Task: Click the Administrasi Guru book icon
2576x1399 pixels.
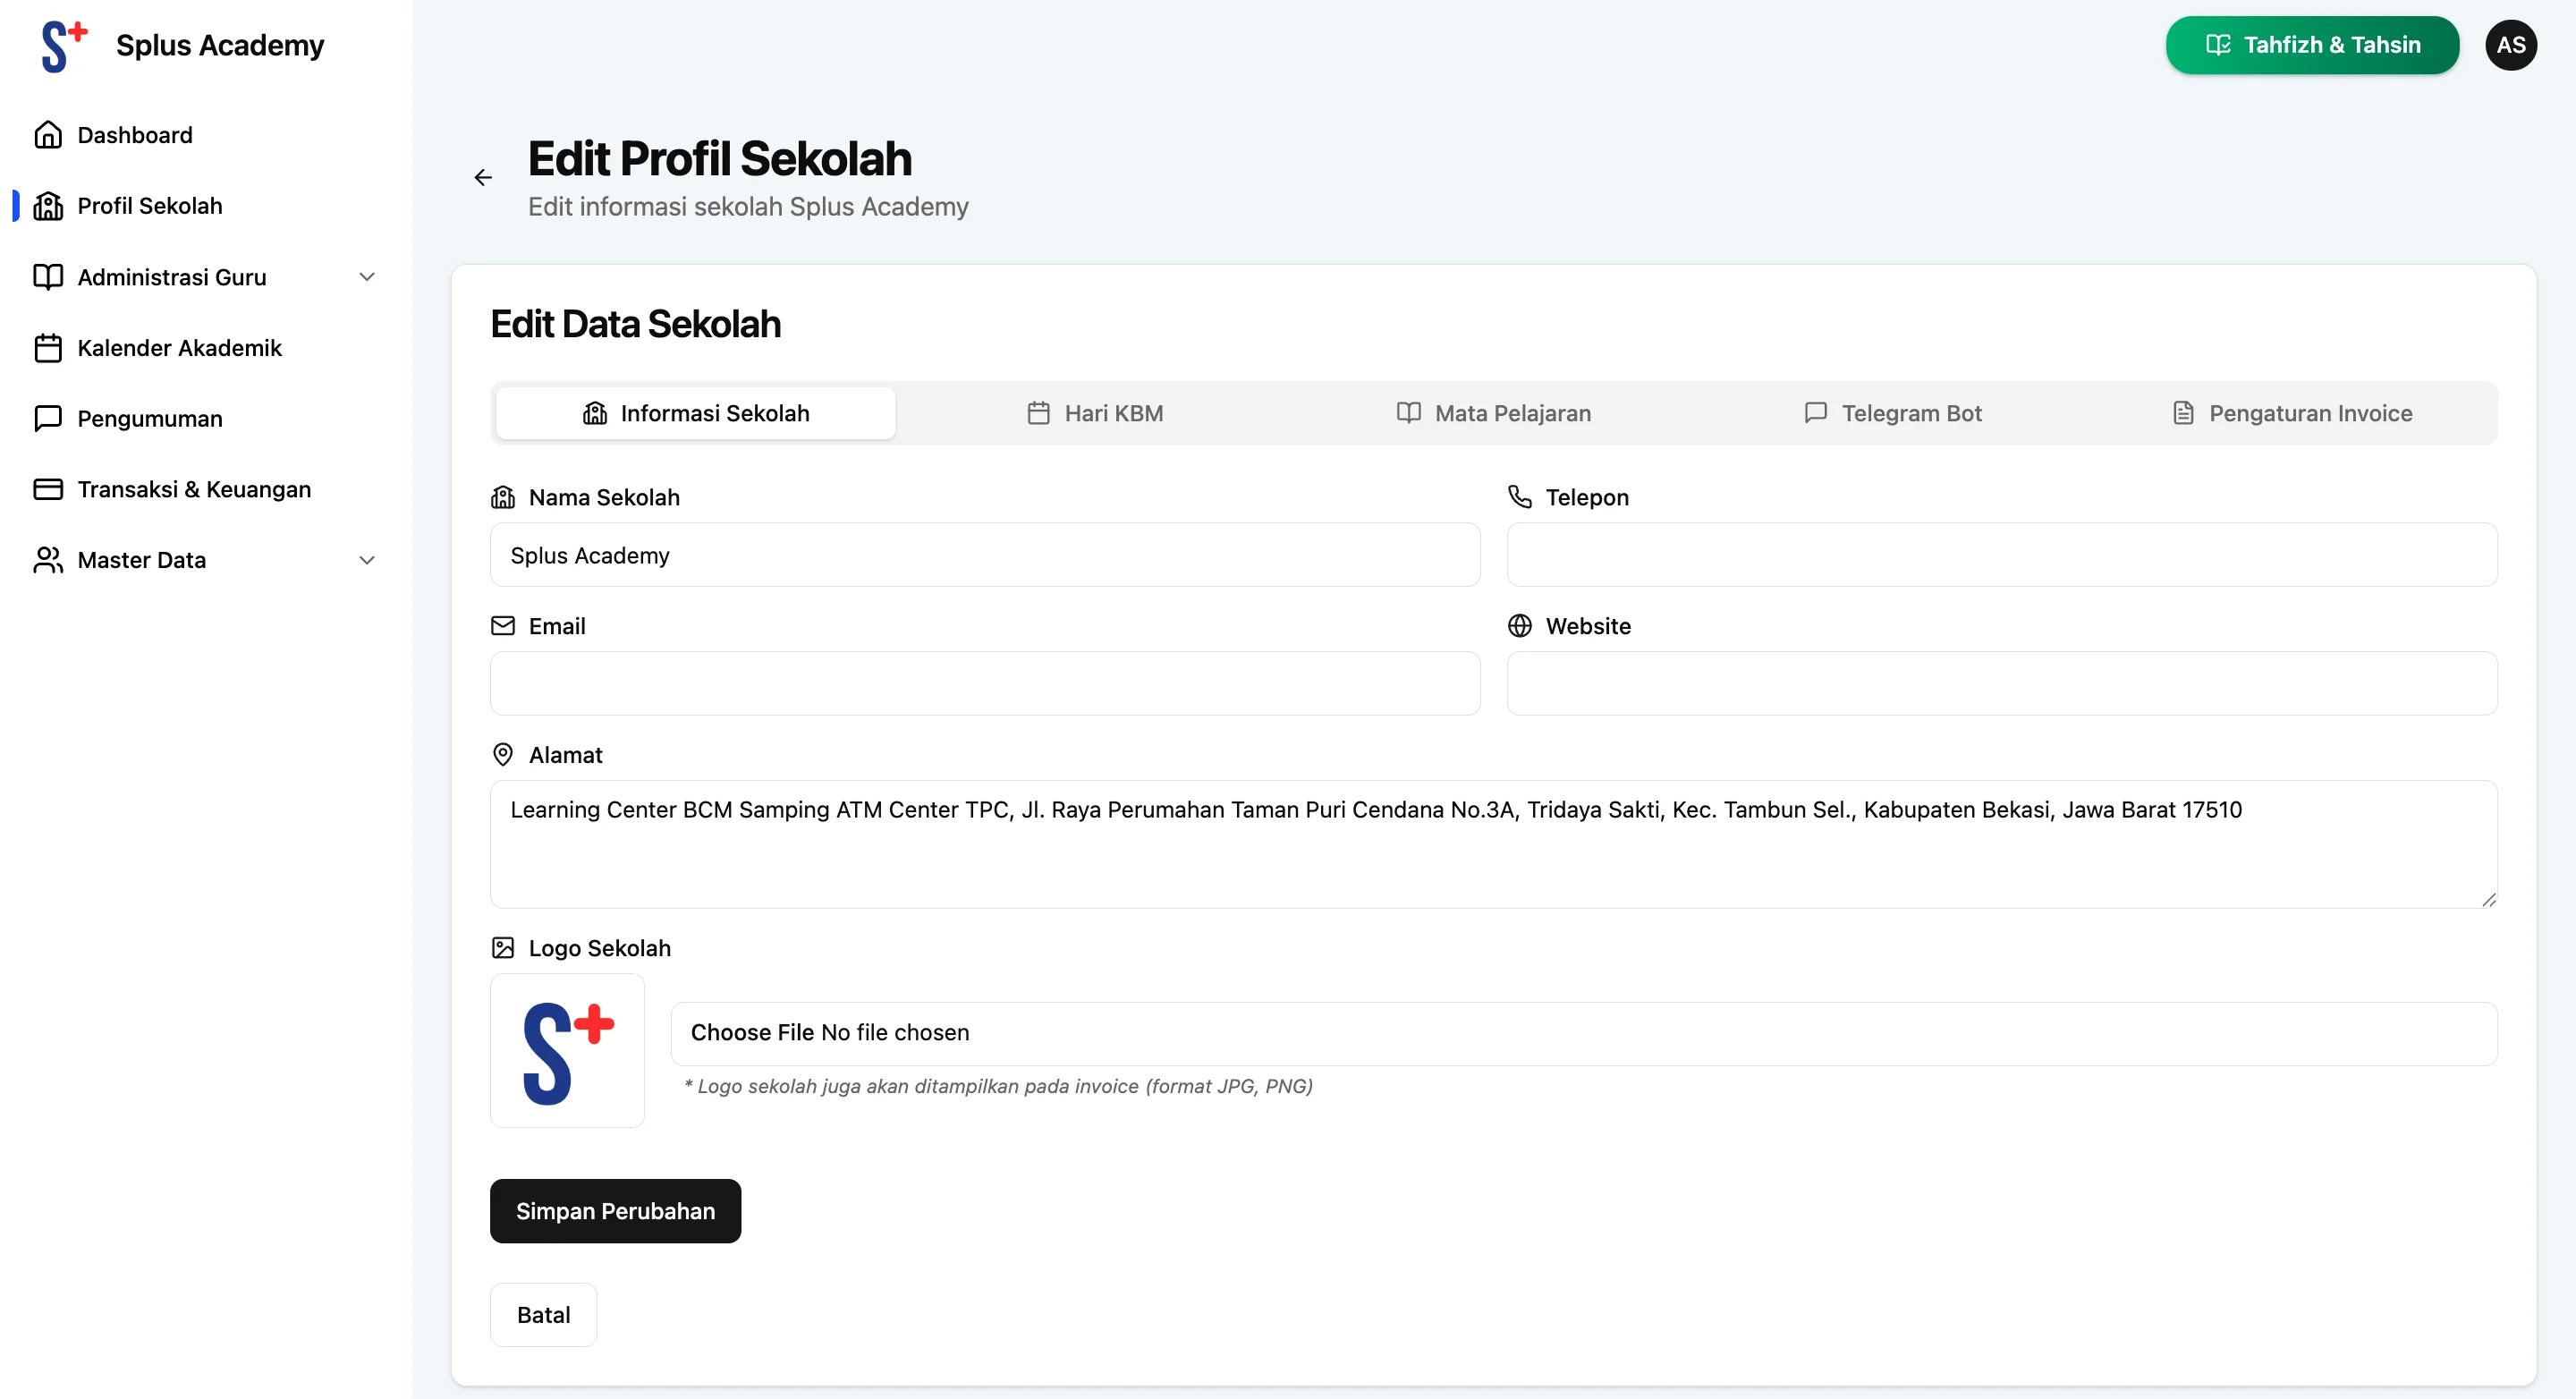Action: click(48, 277)
